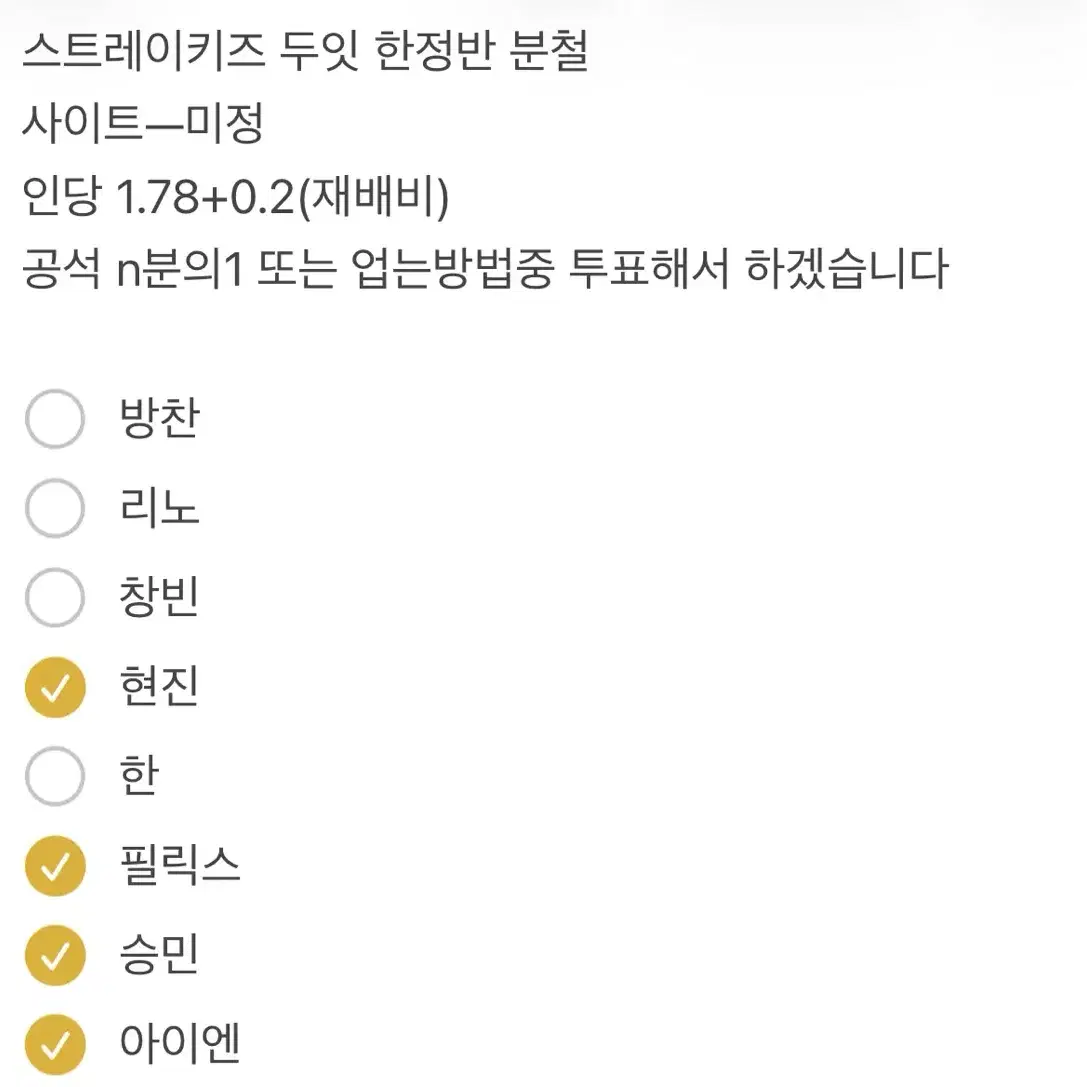Viewport: 1087px width, 1087px height.
Task: Check the 창빈 checkbox
Action: [x=55, y=597]
